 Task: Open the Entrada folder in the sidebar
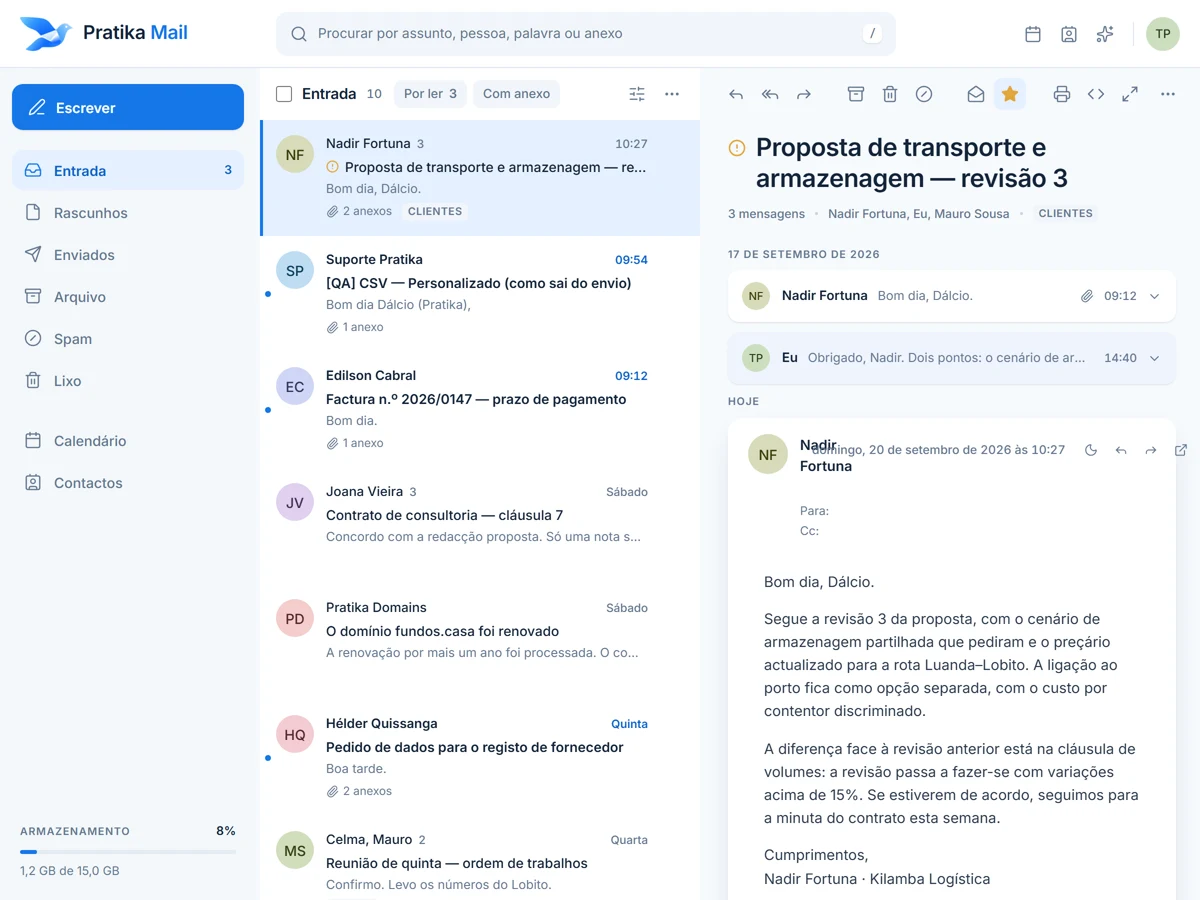pos(128,171)
